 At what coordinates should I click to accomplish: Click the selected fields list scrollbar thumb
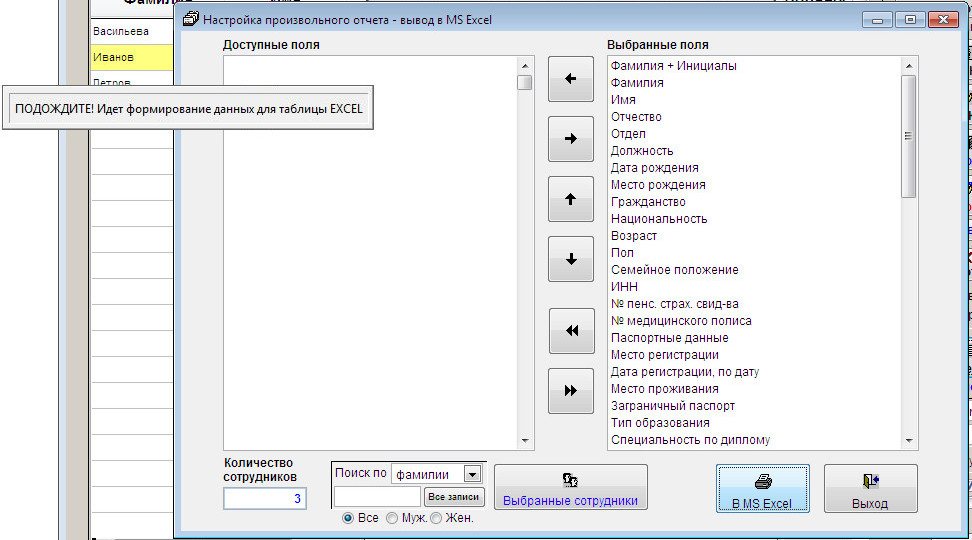pos(909,136)
